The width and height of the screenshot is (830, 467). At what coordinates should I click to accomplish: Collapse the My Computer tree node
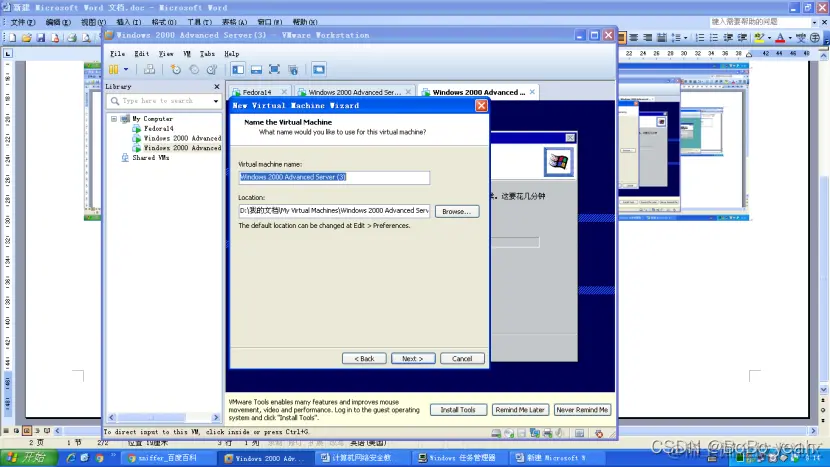(x=114, y=119)
